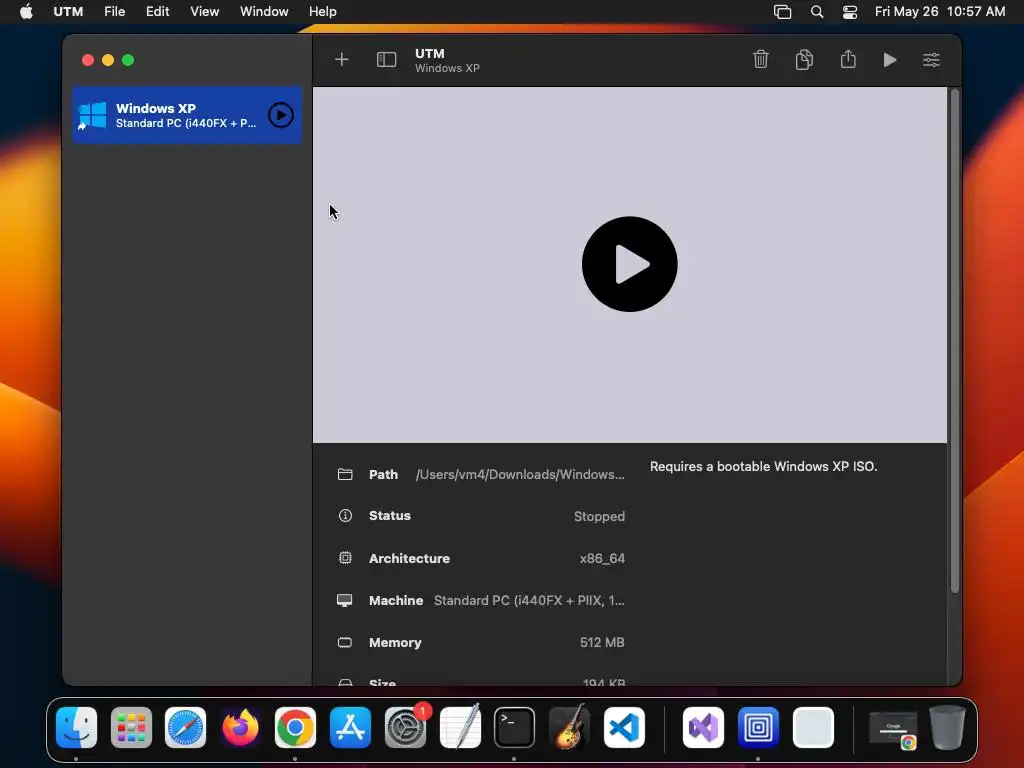Click the Standard PC machine value
This screenshot has width=1024, height=768.
(529, 600)
